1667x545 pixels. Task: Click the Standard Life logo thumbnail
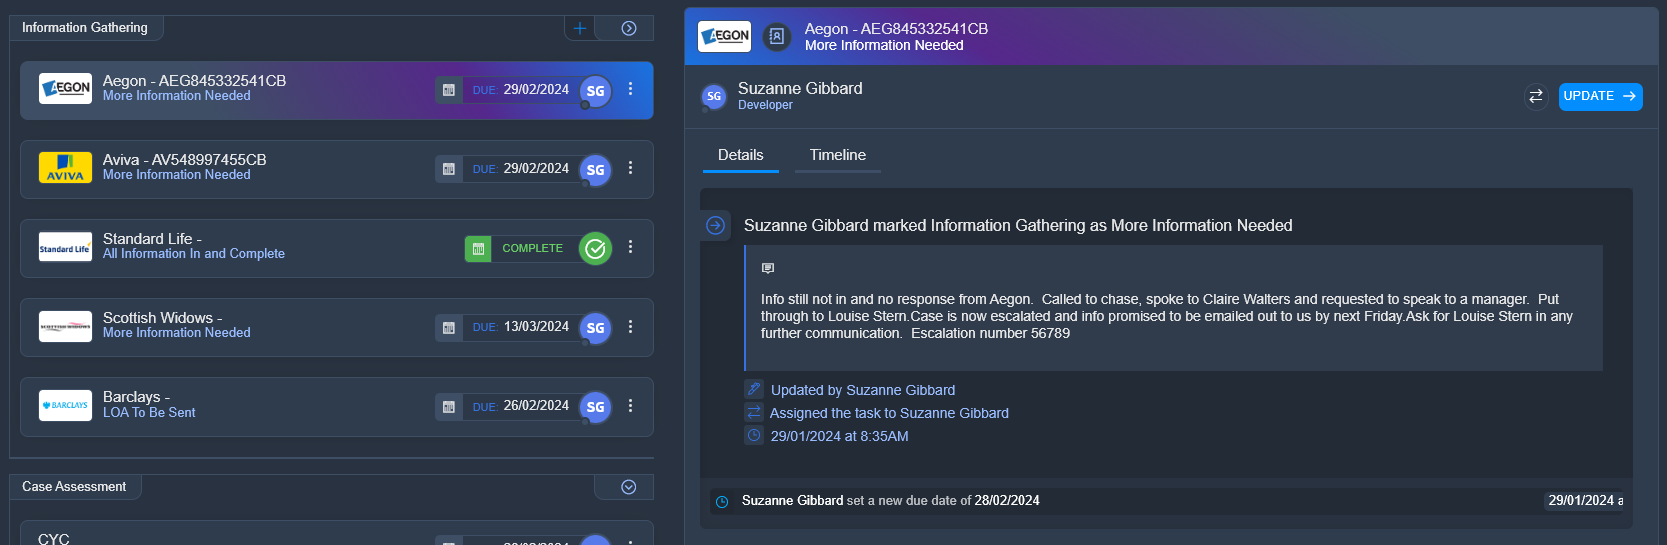(x=65, y=247)
